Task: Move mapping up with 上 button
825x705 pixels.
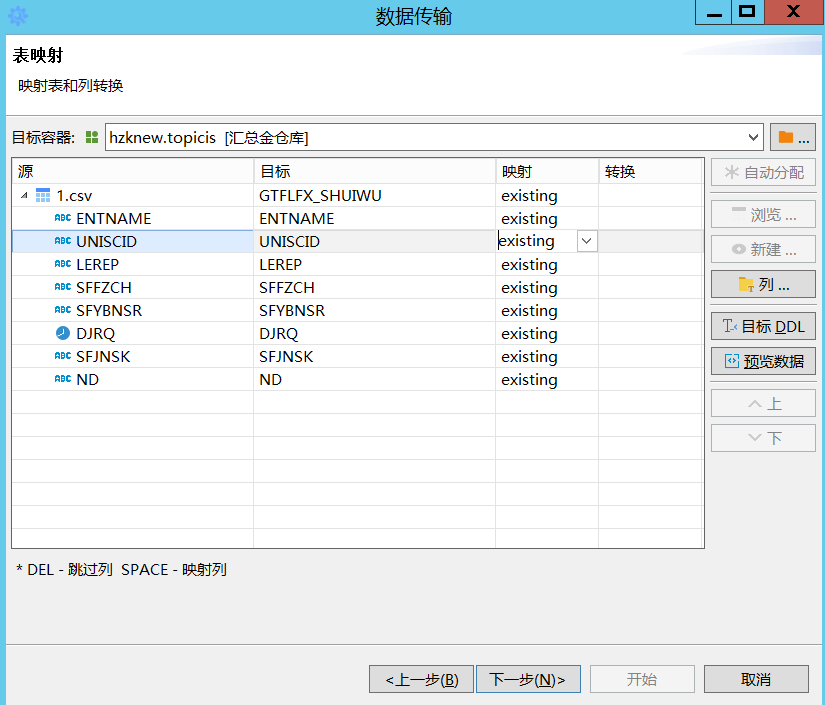Action: pyautogui.click(x=763, y=404)
